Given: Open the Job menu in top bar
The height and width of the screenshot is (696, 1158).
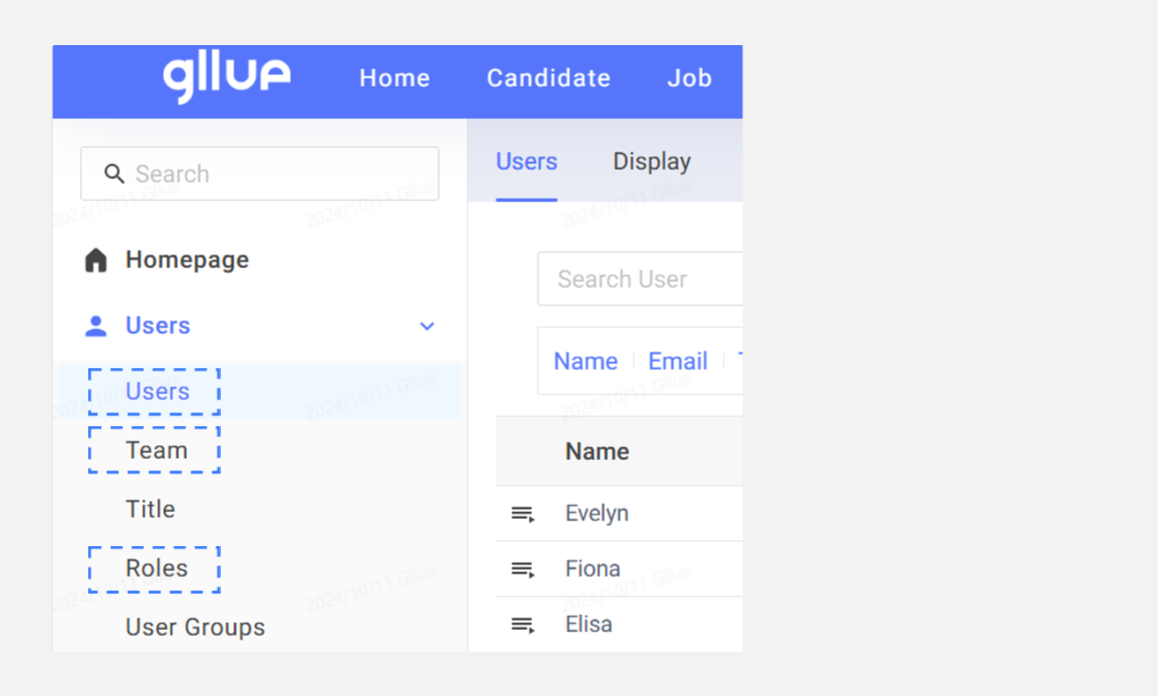Looking at the screenshot, I should (690, 78).
